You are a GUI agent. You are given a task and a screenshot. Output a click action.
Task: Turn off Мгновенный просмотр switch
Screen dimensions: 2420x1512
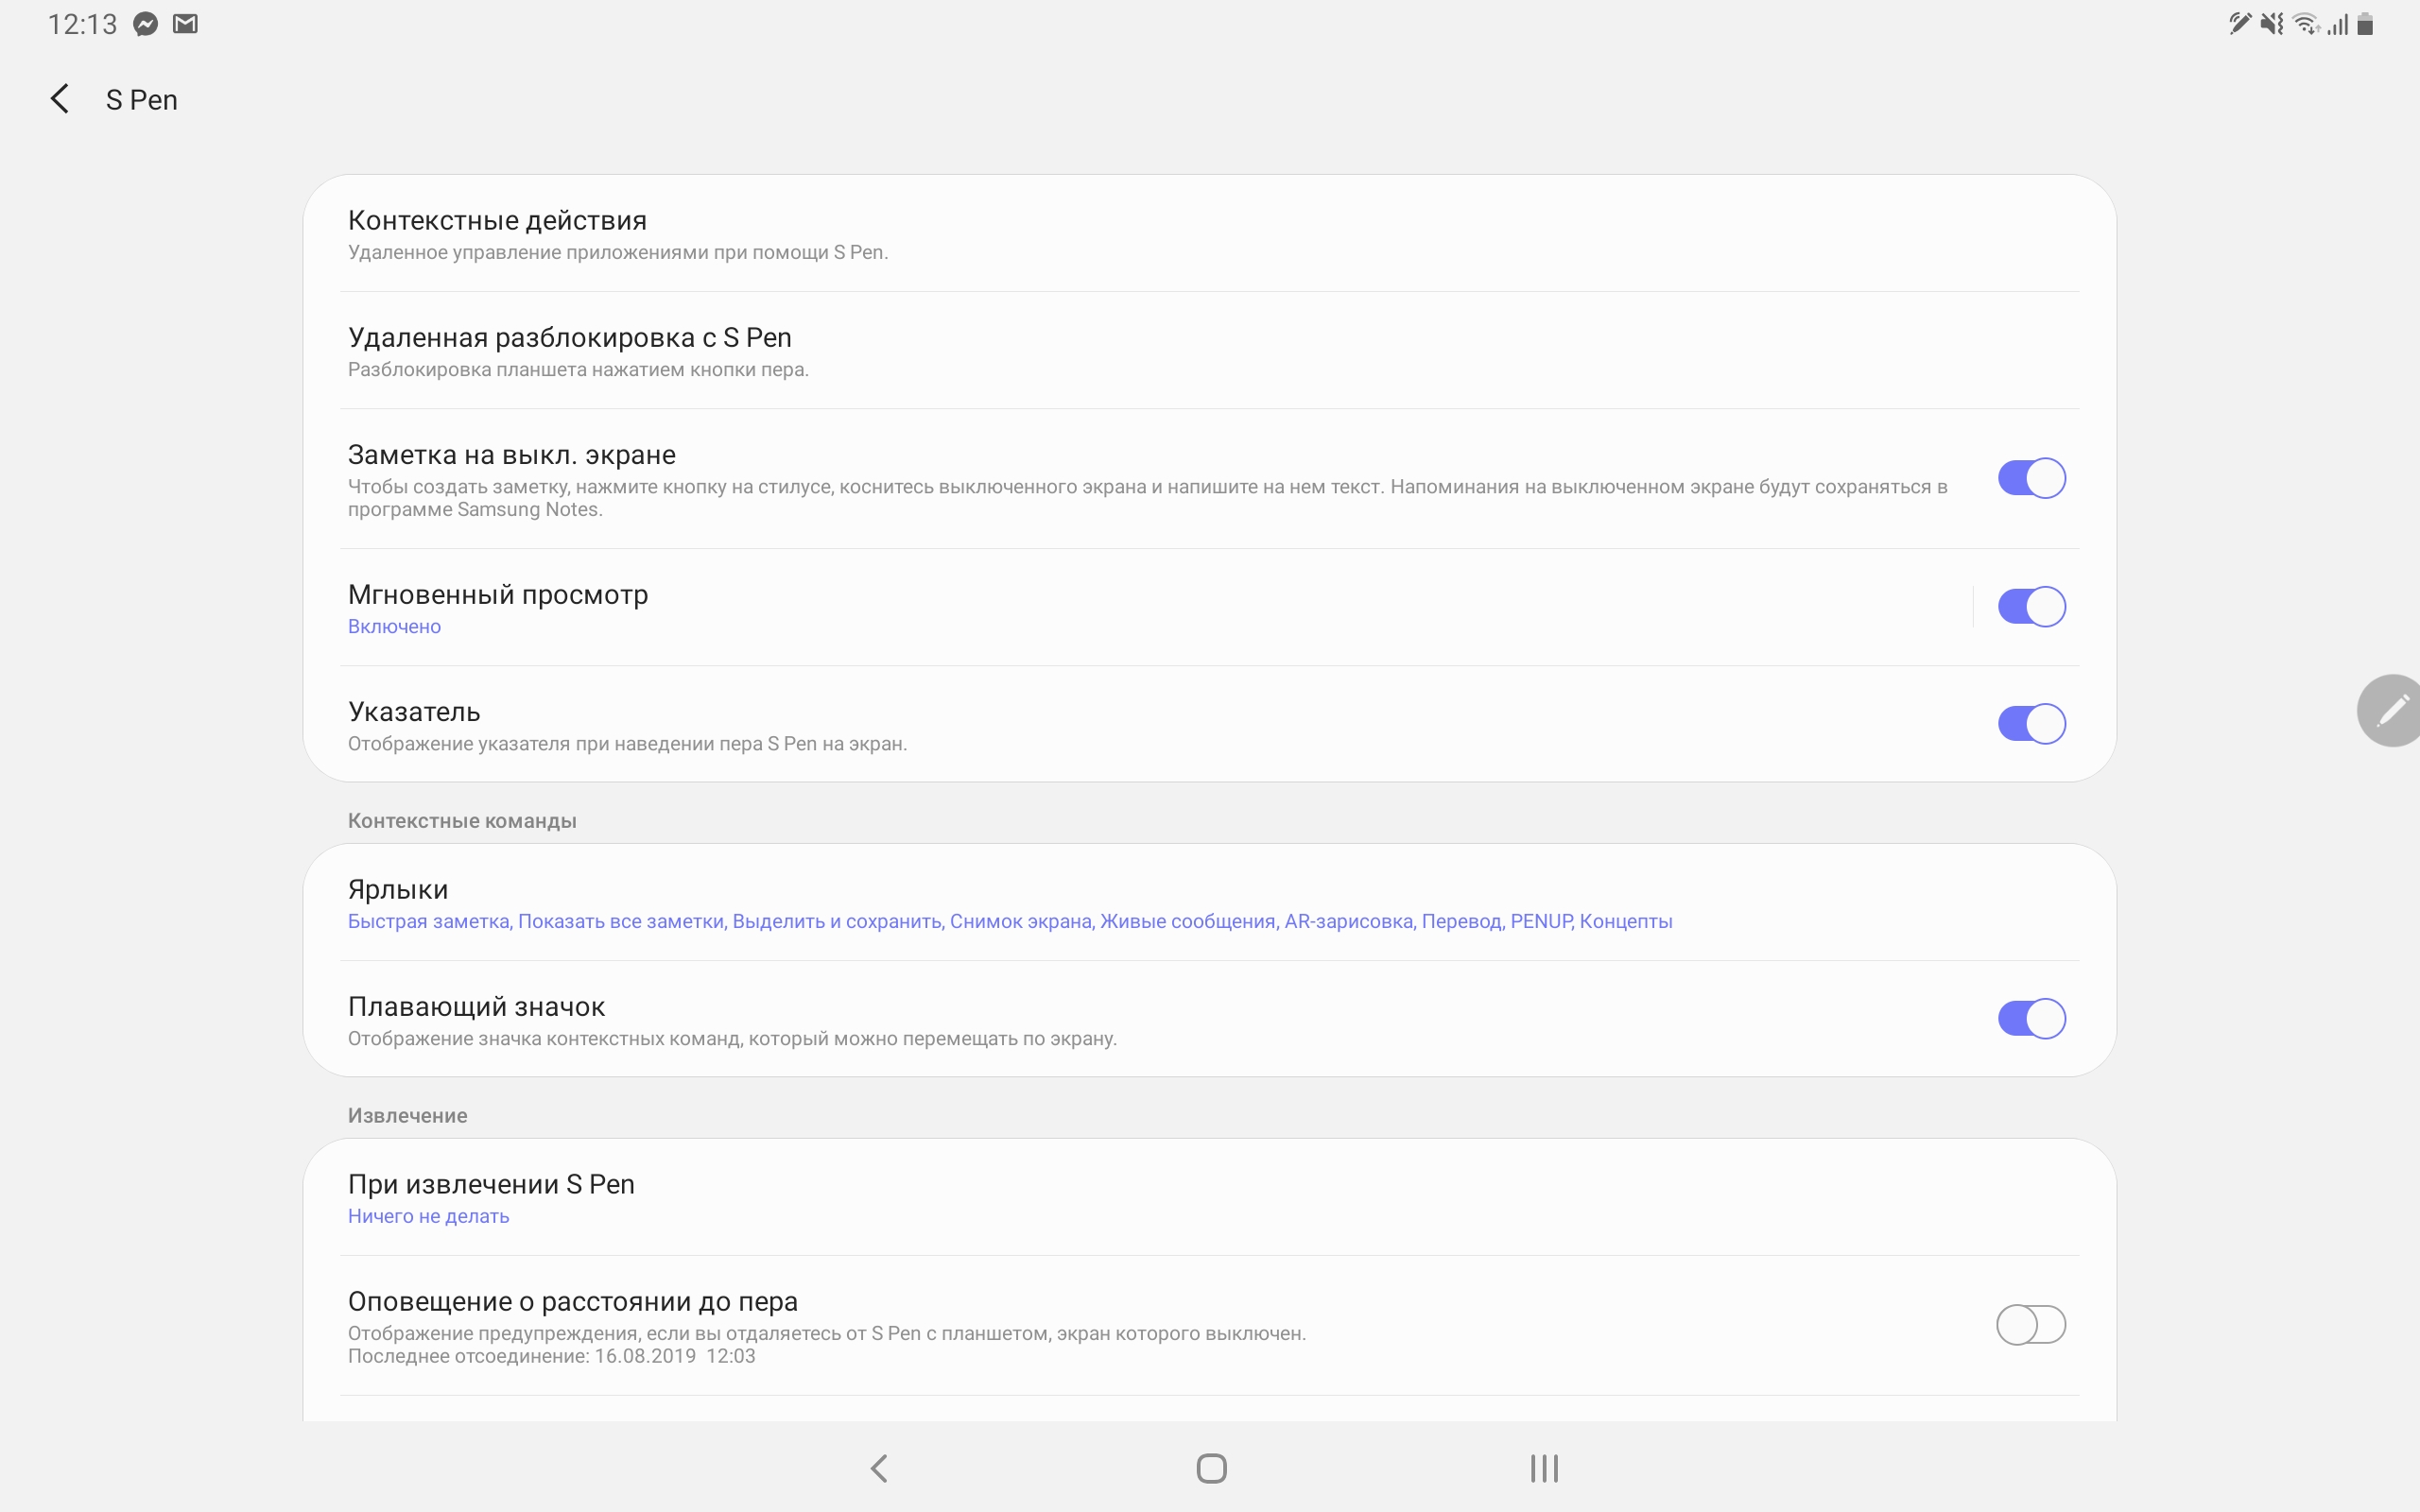pos(2031,607)
